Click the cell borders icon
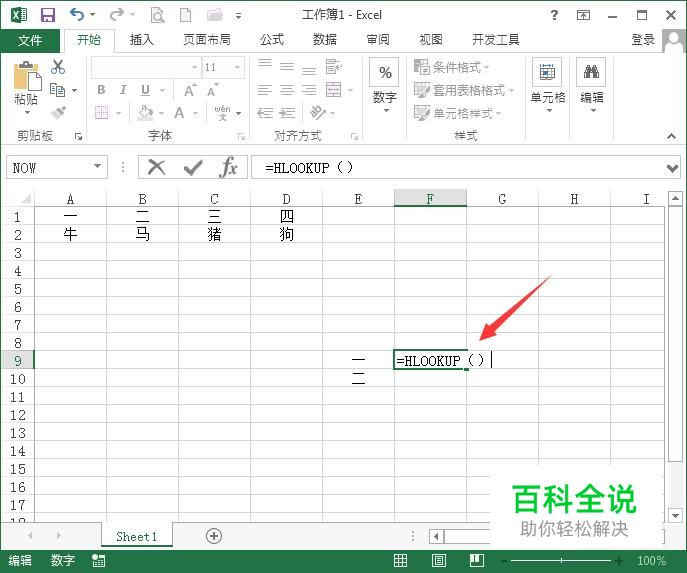 (x=102, y=113)
